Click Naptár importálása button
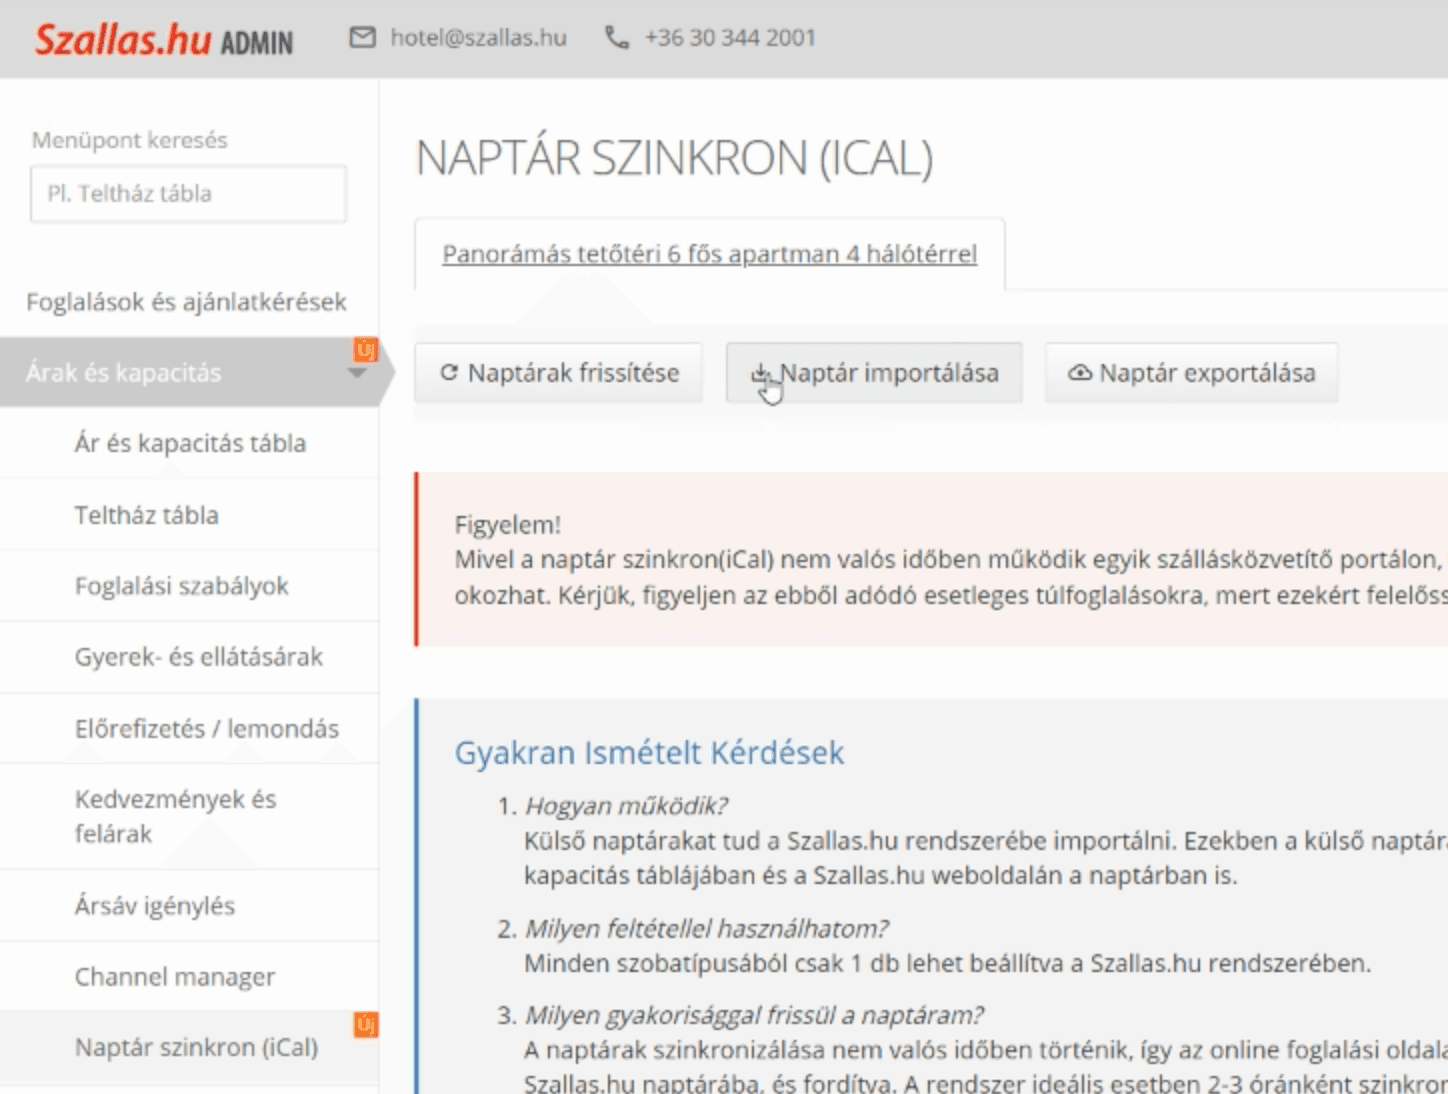 (x=874, y=373)
